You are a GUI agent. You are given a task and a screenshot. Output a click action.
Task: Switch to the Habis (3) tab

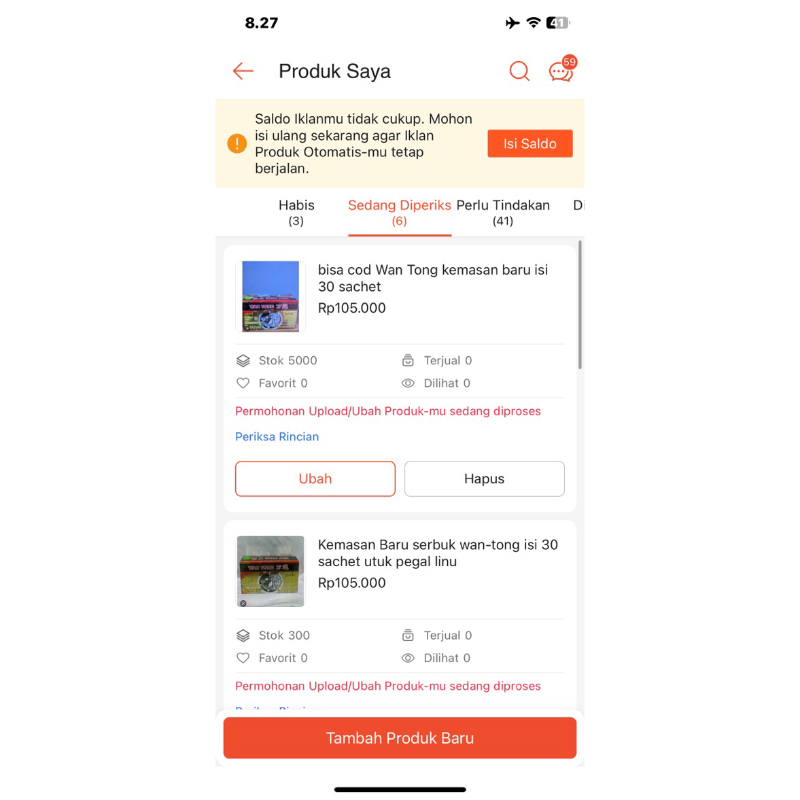click(x=296, y=212)
